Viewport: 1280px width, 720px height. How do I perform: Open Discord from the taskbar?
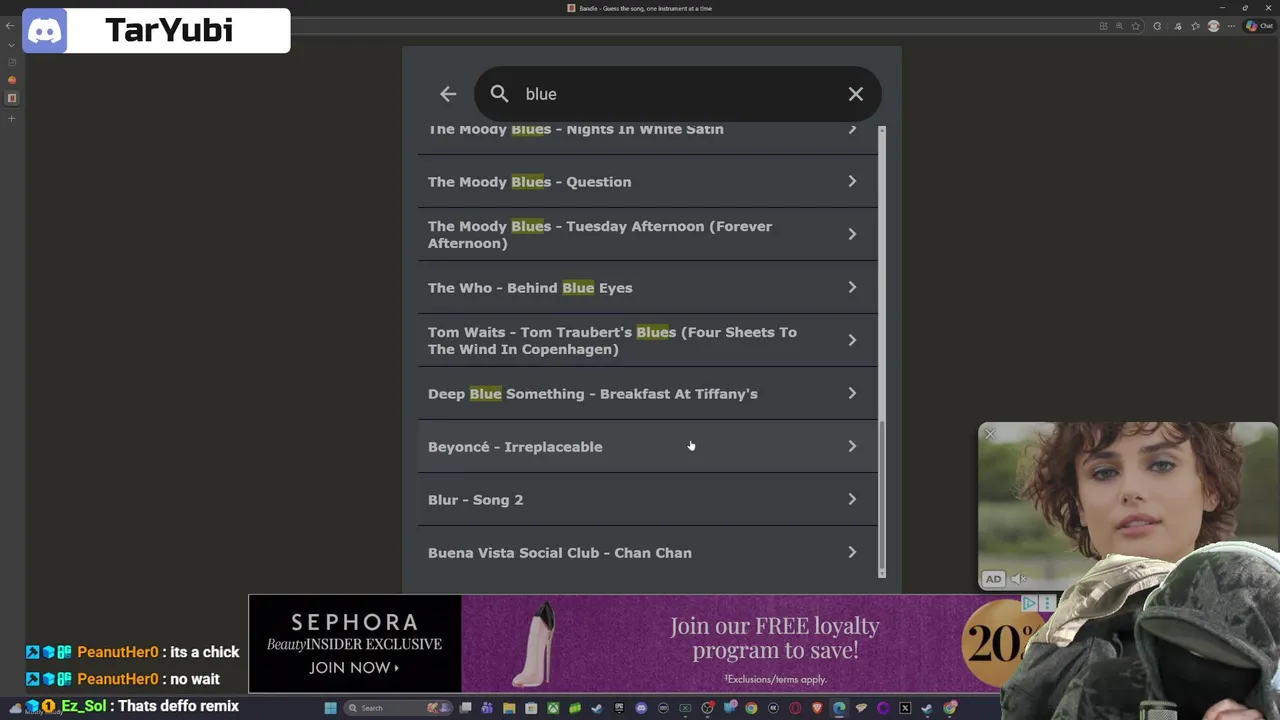(x=641, y=708)
